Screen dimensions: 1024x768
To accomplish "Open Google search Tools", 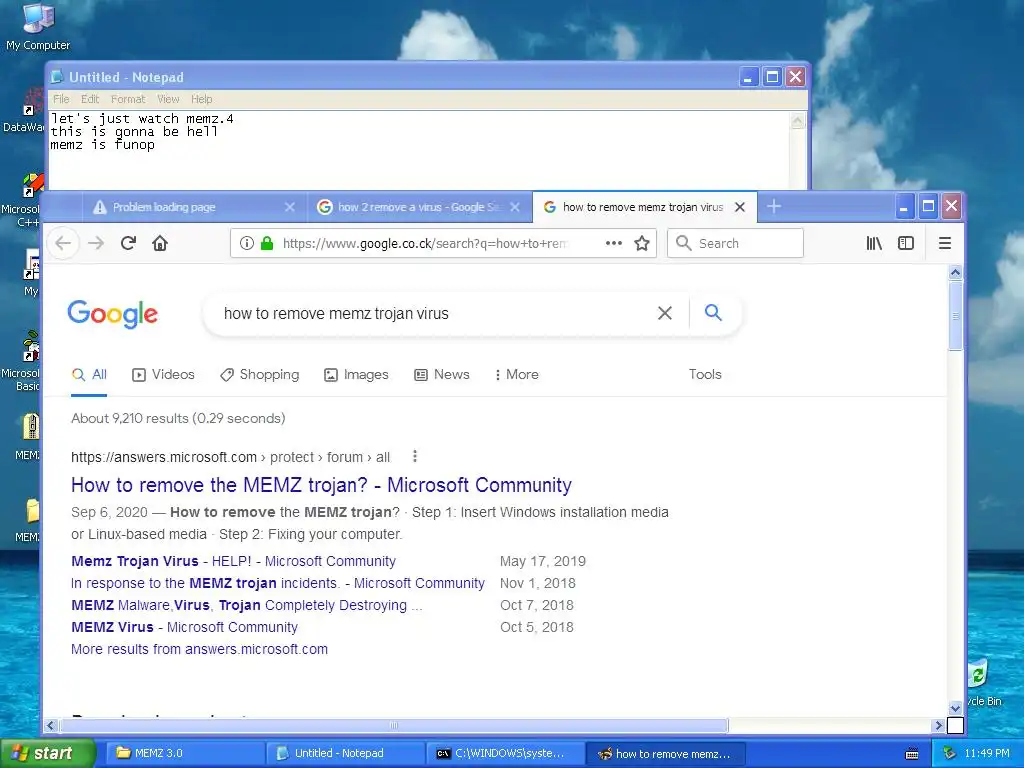I will [x=705, y=375].
